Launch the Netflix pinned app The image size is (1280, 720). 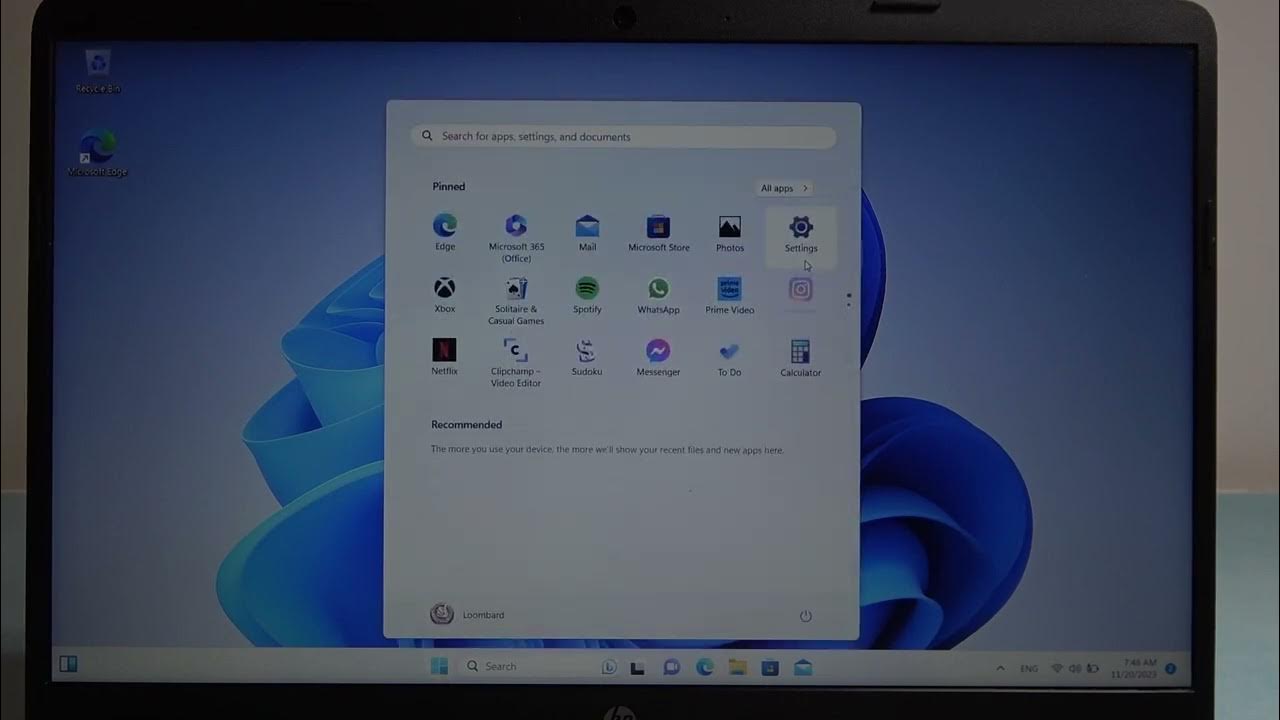[444, 355]
